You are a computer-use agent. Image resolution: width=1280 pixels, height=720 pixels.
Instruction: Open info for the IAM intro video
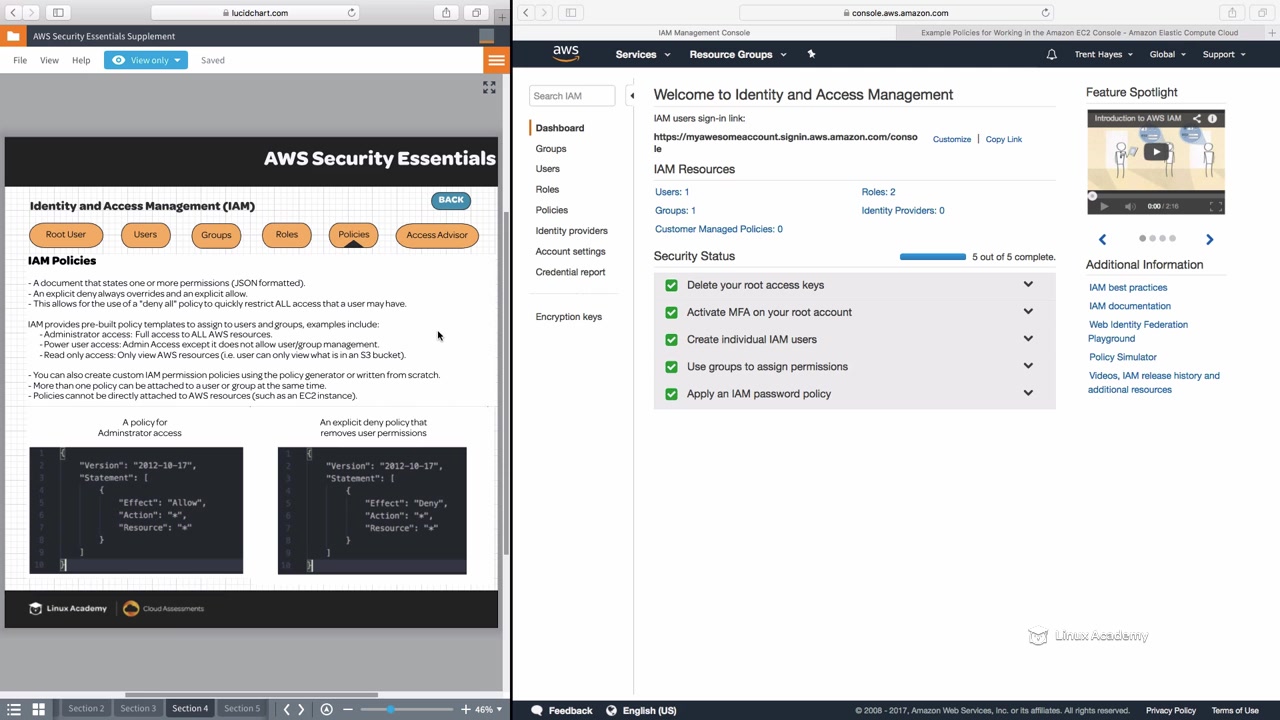(1212, 118)
